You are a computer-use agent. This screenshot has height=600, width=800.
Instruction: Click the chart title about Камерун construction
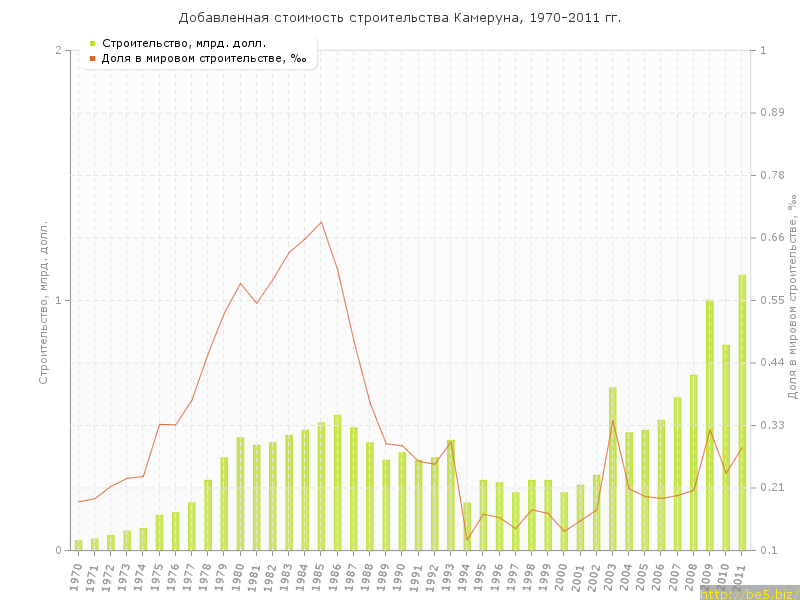400,18
